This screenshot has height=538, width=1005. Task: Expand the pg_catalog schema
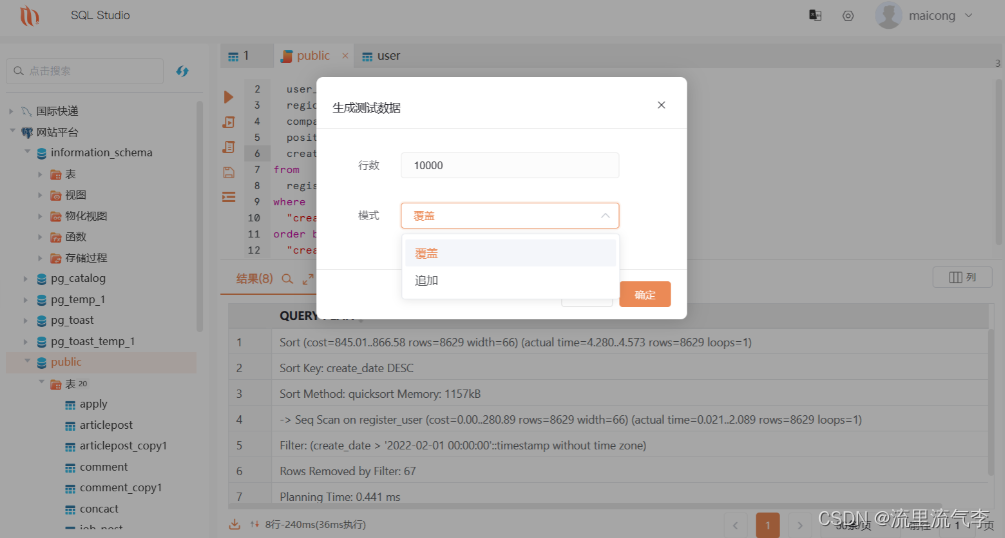click(26, 278)
